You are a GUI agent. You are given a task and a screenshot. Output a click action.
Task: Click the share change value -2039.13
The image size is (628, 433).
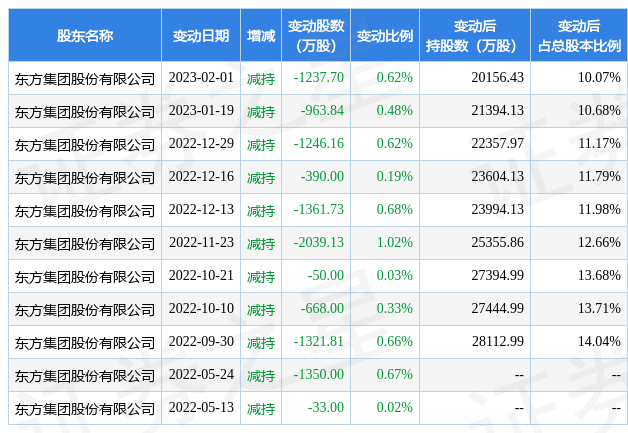[319, 242]
